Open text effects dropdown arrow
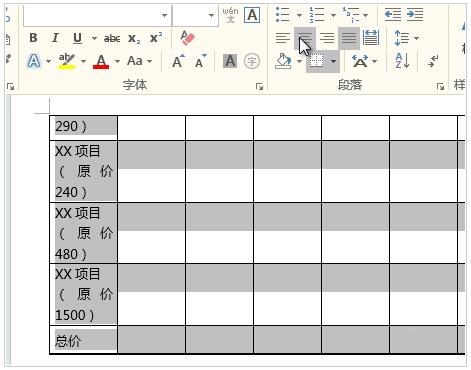 (x=49, y=61)
